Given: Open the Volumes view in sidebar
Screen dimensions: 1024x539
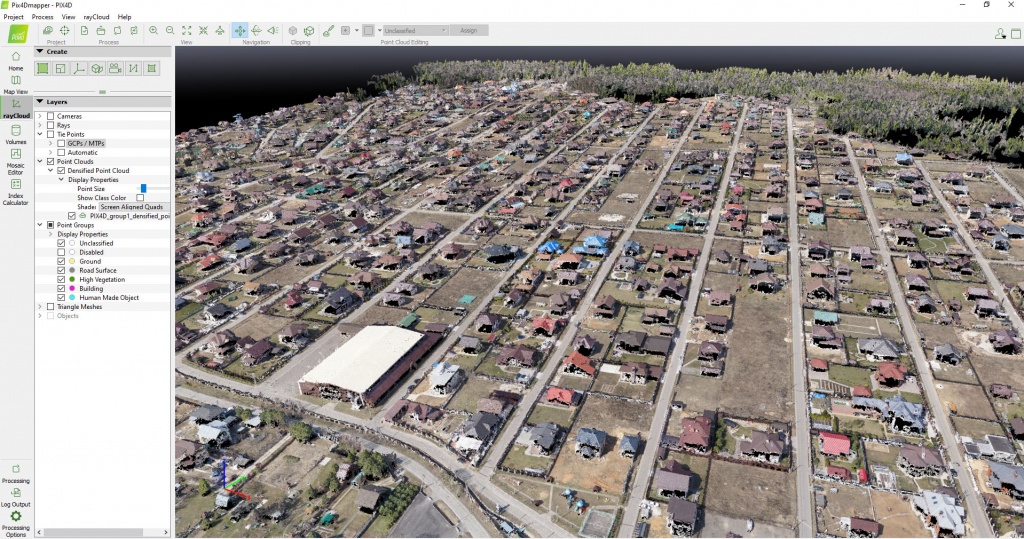Looking at the screenshot, I should (16, 134).
